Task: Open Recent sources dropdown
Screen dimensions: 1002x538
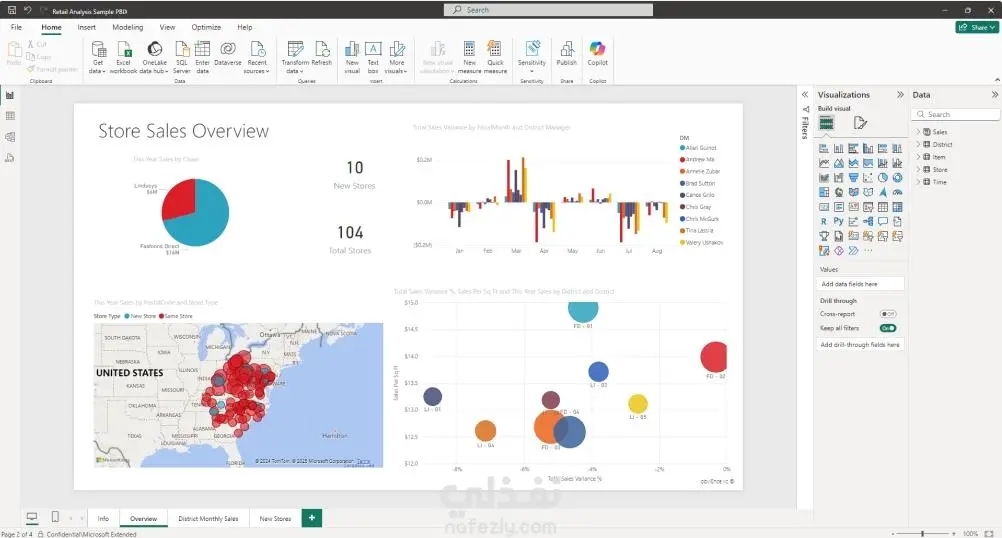Action: point(257,58)
